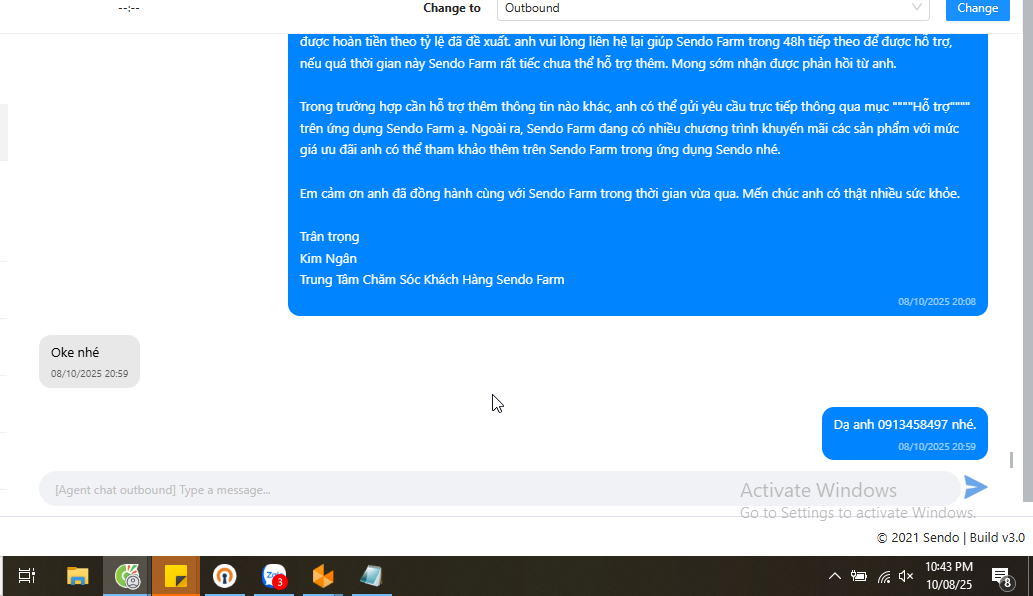Send the message with the paper-plane icon
This screenshot has width=1033, height=596.
[975, 487]
